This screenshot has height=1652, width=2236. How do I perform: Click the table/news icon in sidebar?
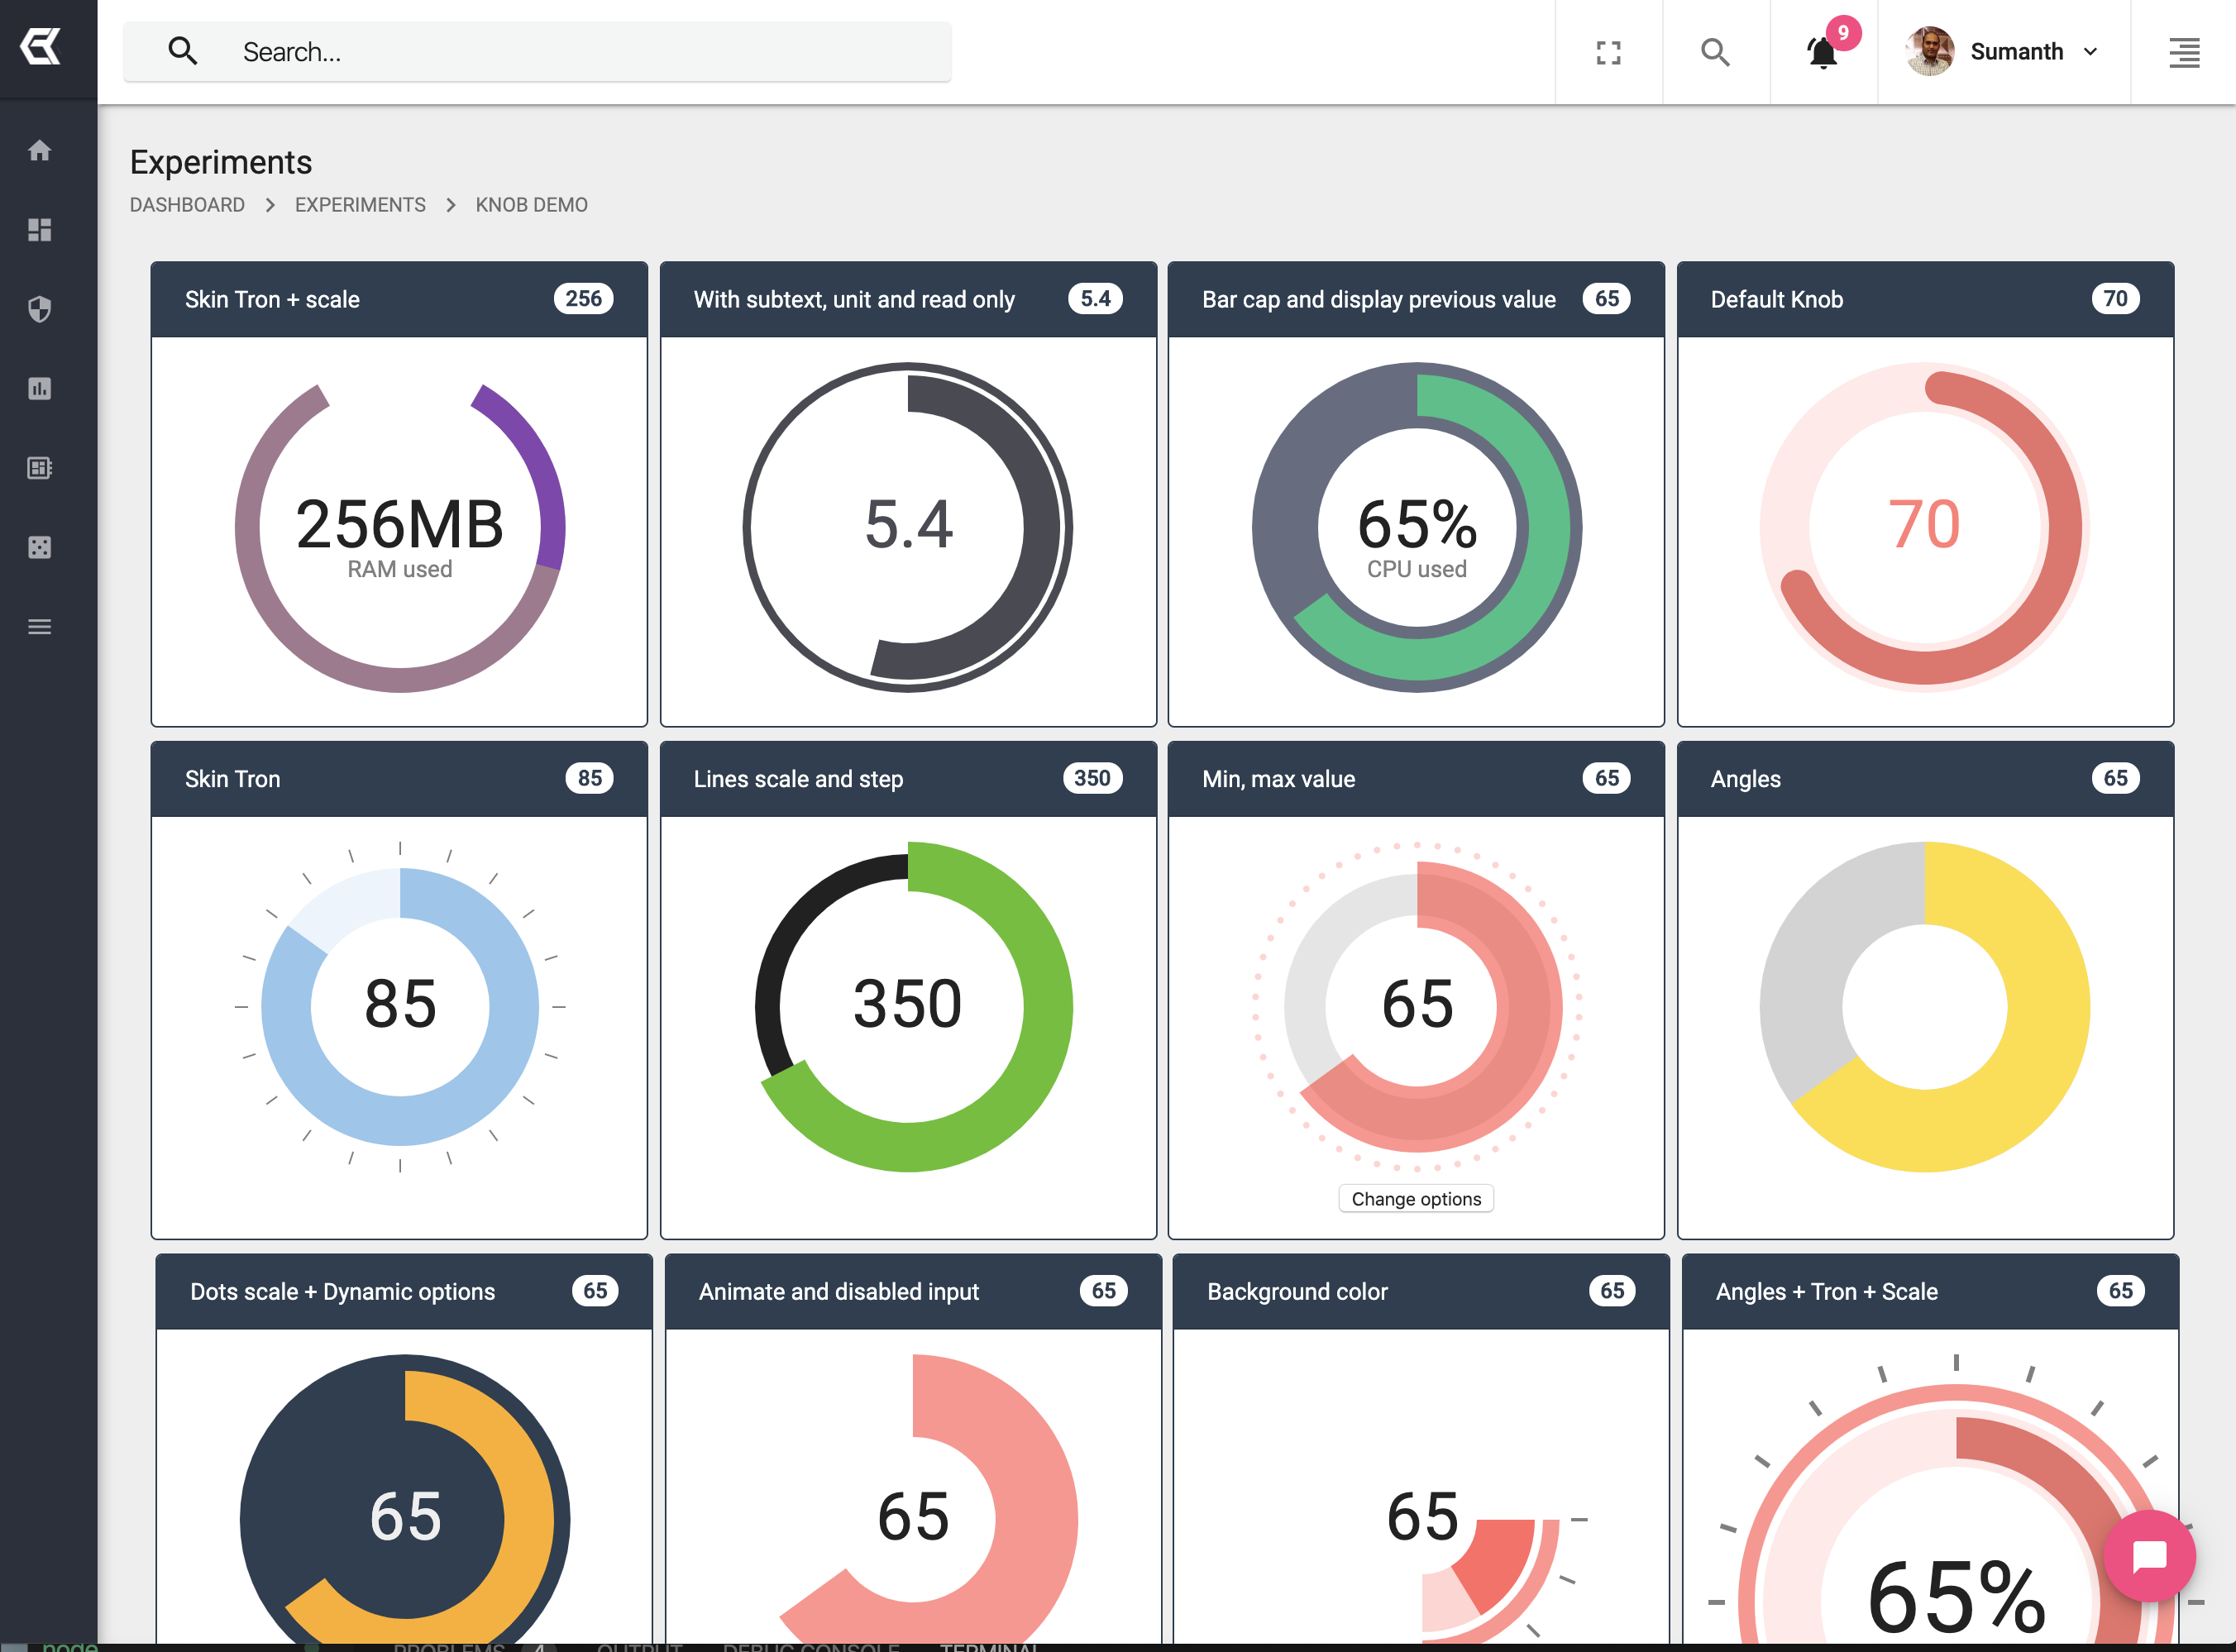(39, 468)
